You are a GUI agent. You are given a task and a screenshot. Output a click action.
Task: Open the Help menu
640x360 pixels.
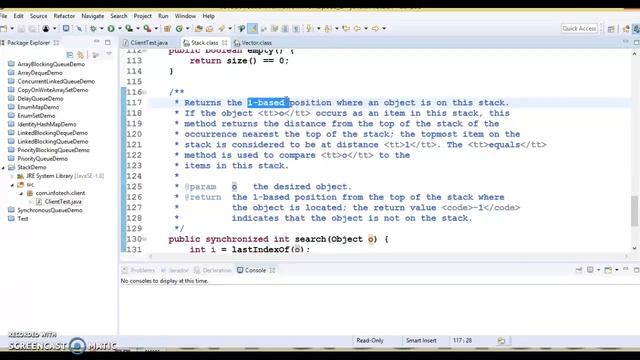click(209, 16)
